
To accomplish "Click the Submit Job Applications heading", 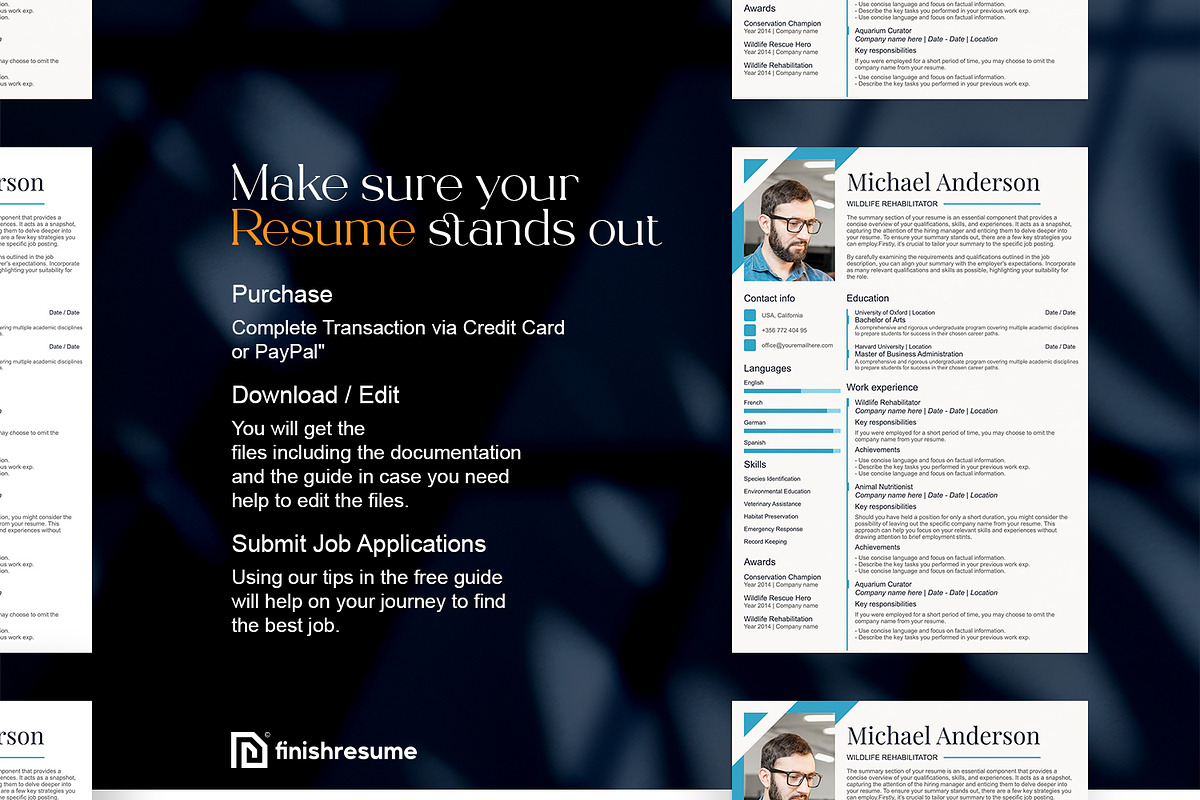I will [359, 544].
